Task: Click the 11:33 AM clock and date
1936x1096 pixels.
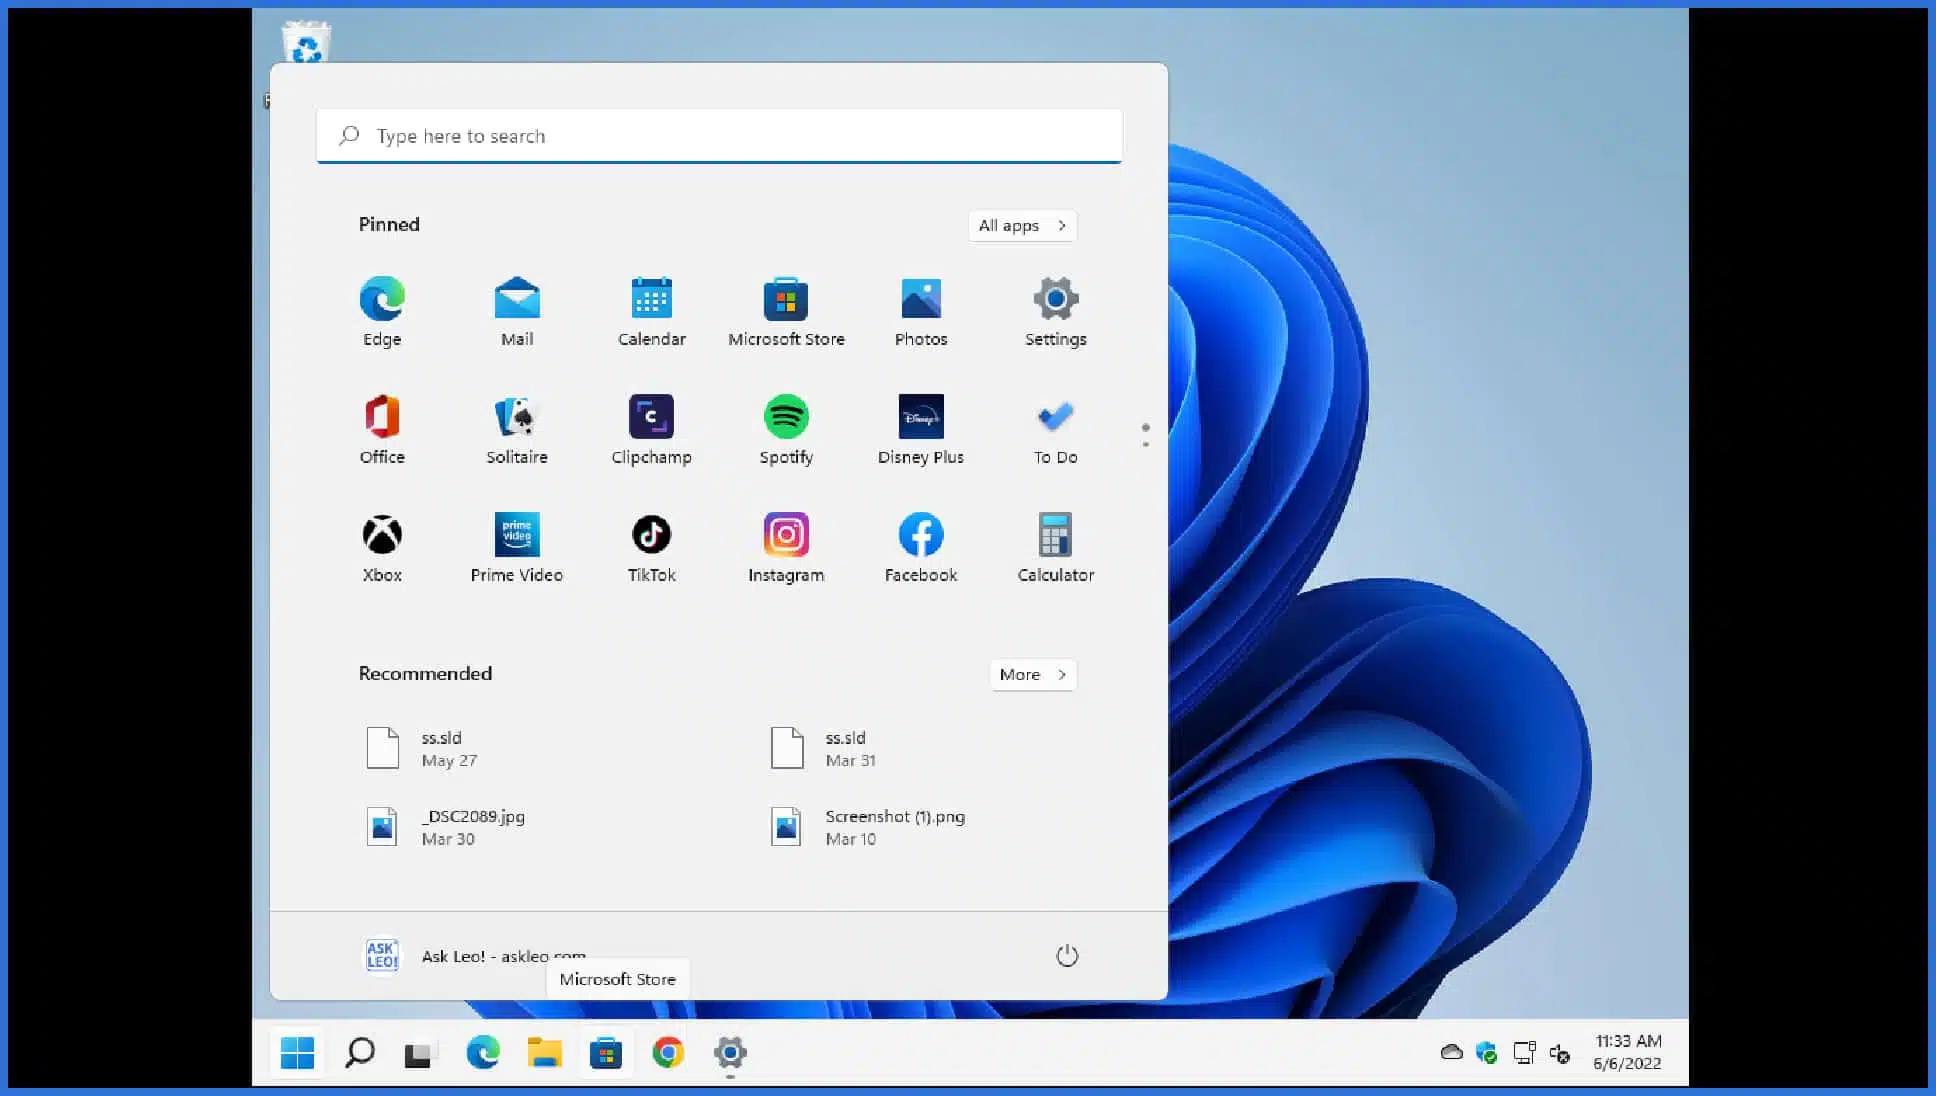Action: 1628,1052
